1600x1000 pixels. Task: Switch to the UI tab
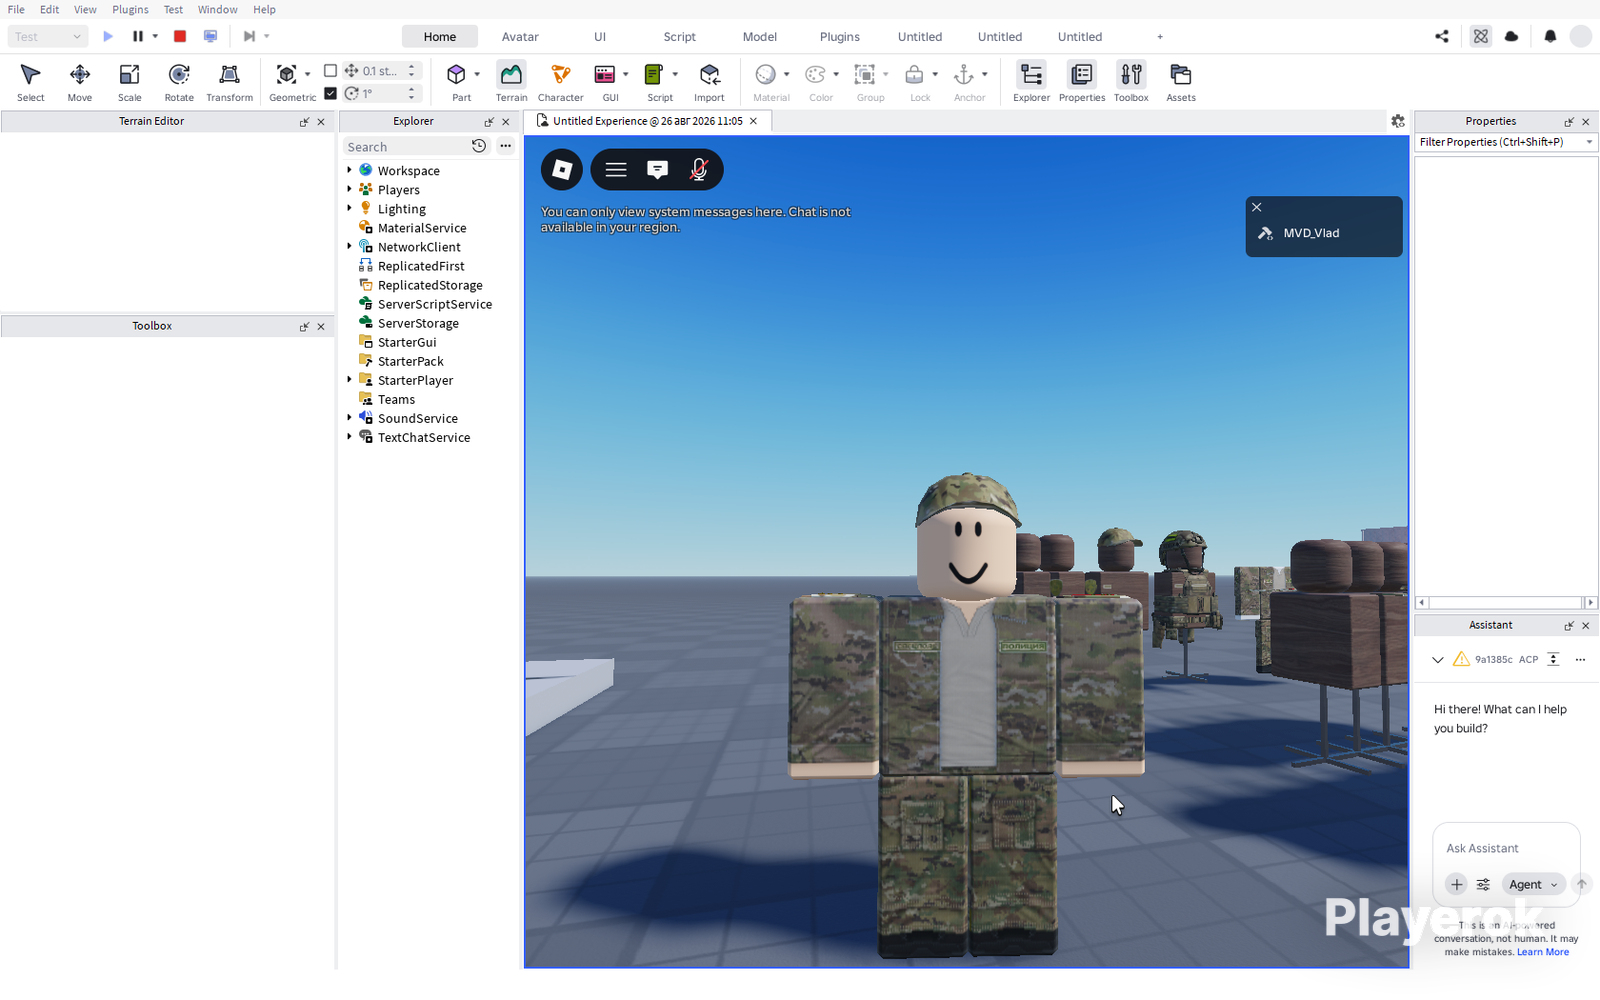[x=600, y=36]
